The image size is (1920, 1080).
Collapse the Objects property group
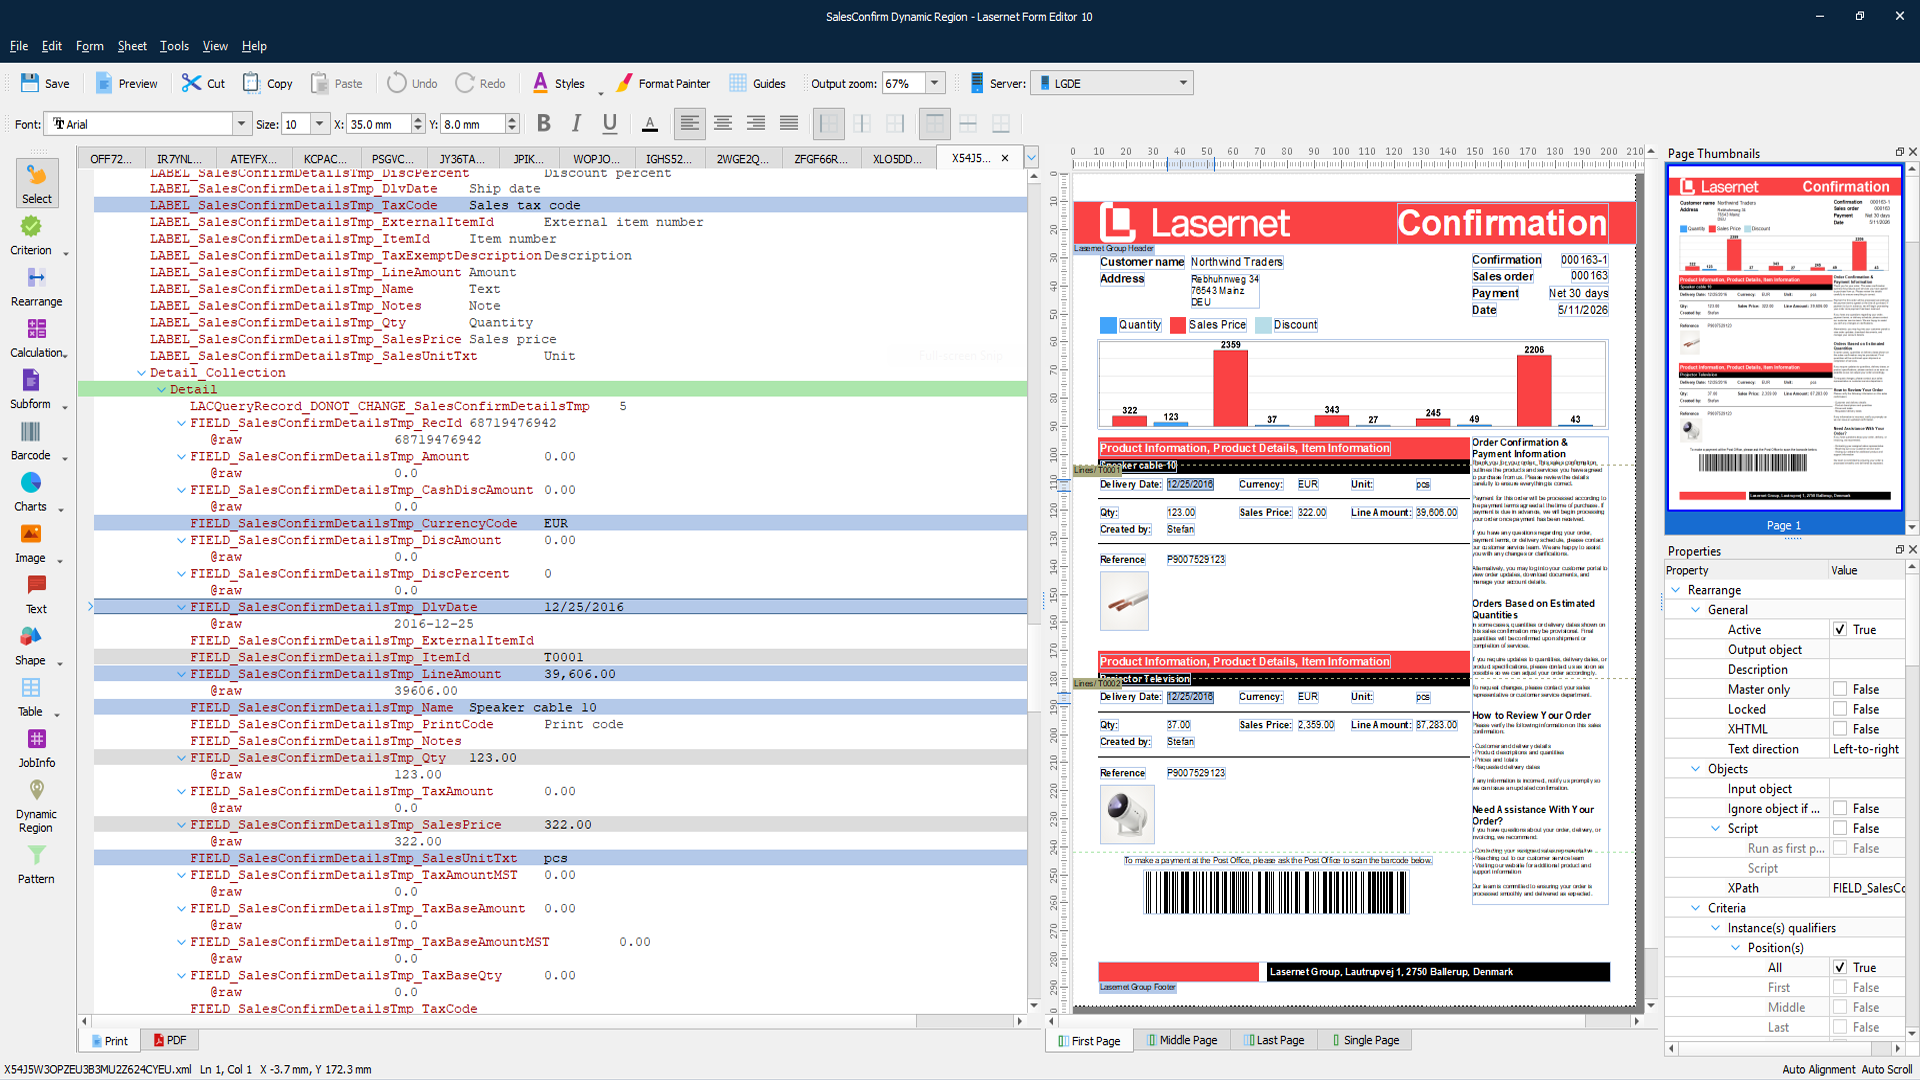pyautogui.click(x=1696, y=769)
